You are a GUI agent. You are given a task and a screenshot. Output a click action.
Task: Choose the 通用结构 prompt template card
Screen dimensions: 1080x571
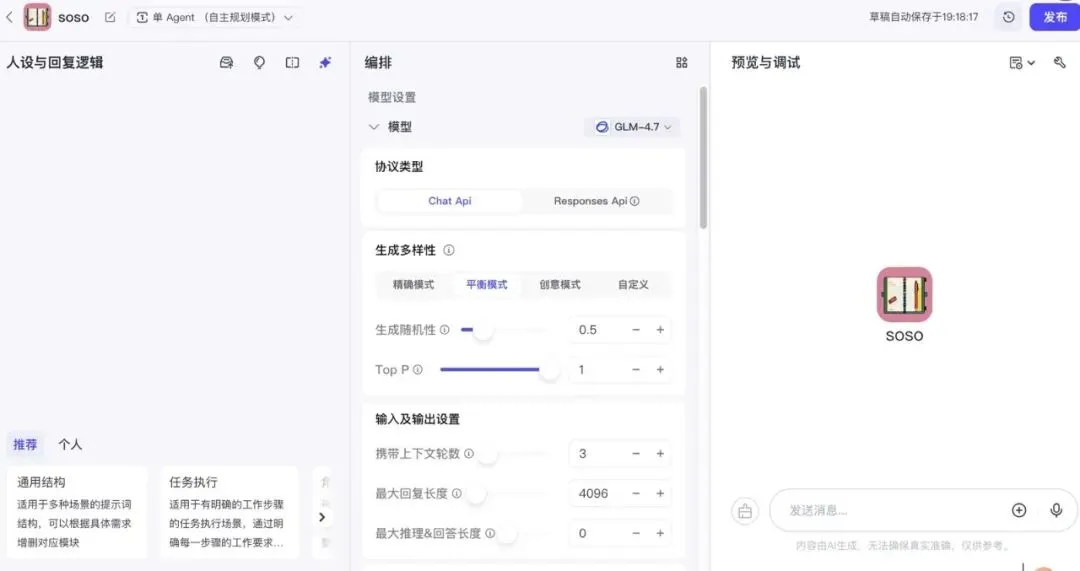point(77,512)
